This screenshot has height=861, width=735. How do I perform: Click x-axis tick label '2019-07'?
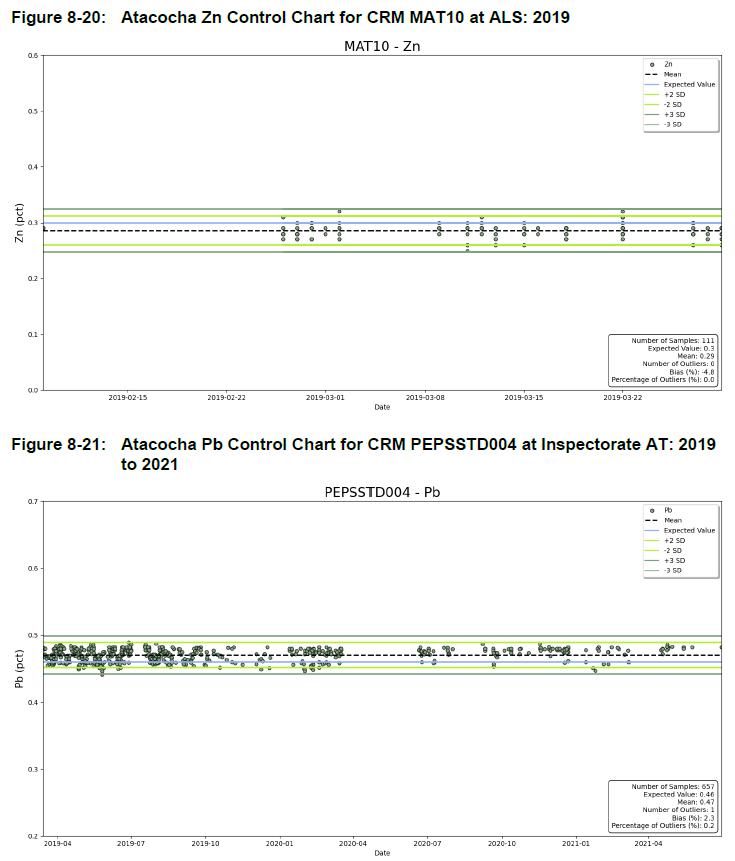(131, 843)
